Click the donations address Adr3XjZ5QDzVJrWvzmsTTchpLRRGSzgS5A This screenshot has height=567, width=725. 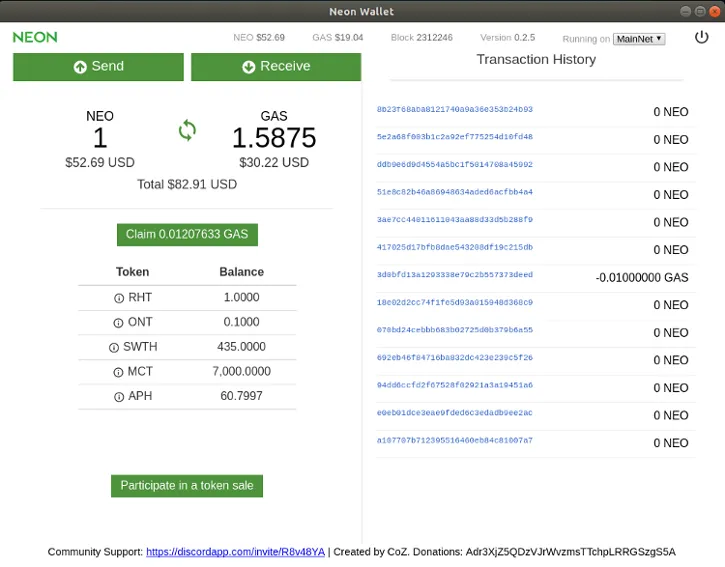[x=571, y=552]
